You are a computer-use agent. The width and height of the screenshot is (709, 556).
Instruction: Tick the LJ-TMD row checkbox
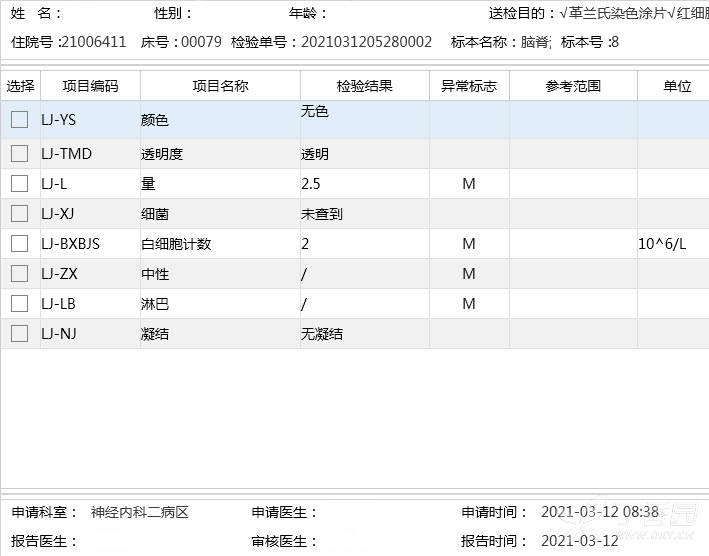pos(19,154)
